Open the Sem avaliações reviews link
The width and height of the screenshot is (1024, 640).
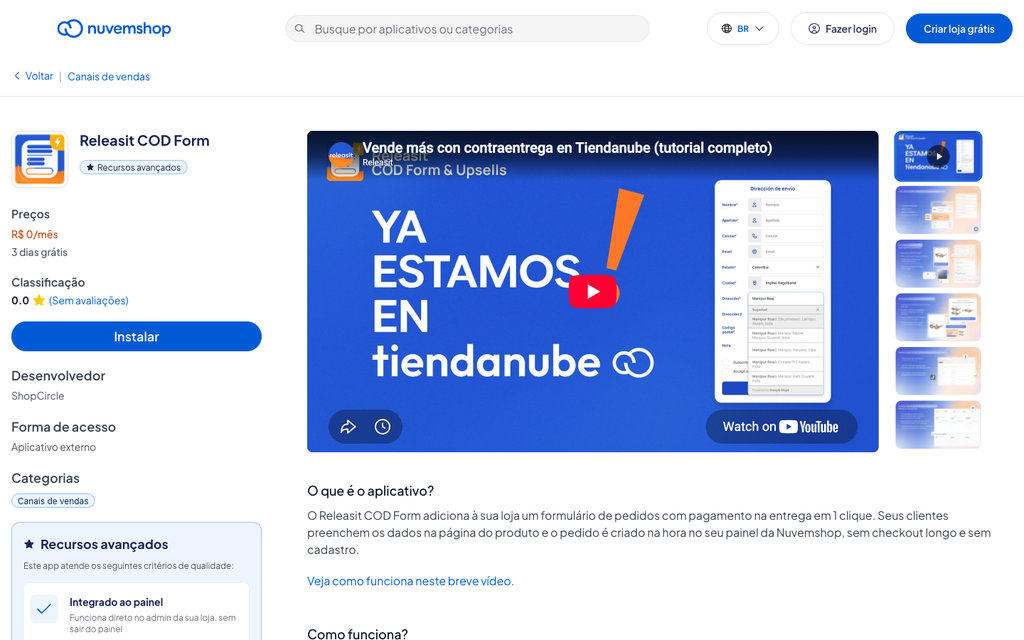pos(89,300)
